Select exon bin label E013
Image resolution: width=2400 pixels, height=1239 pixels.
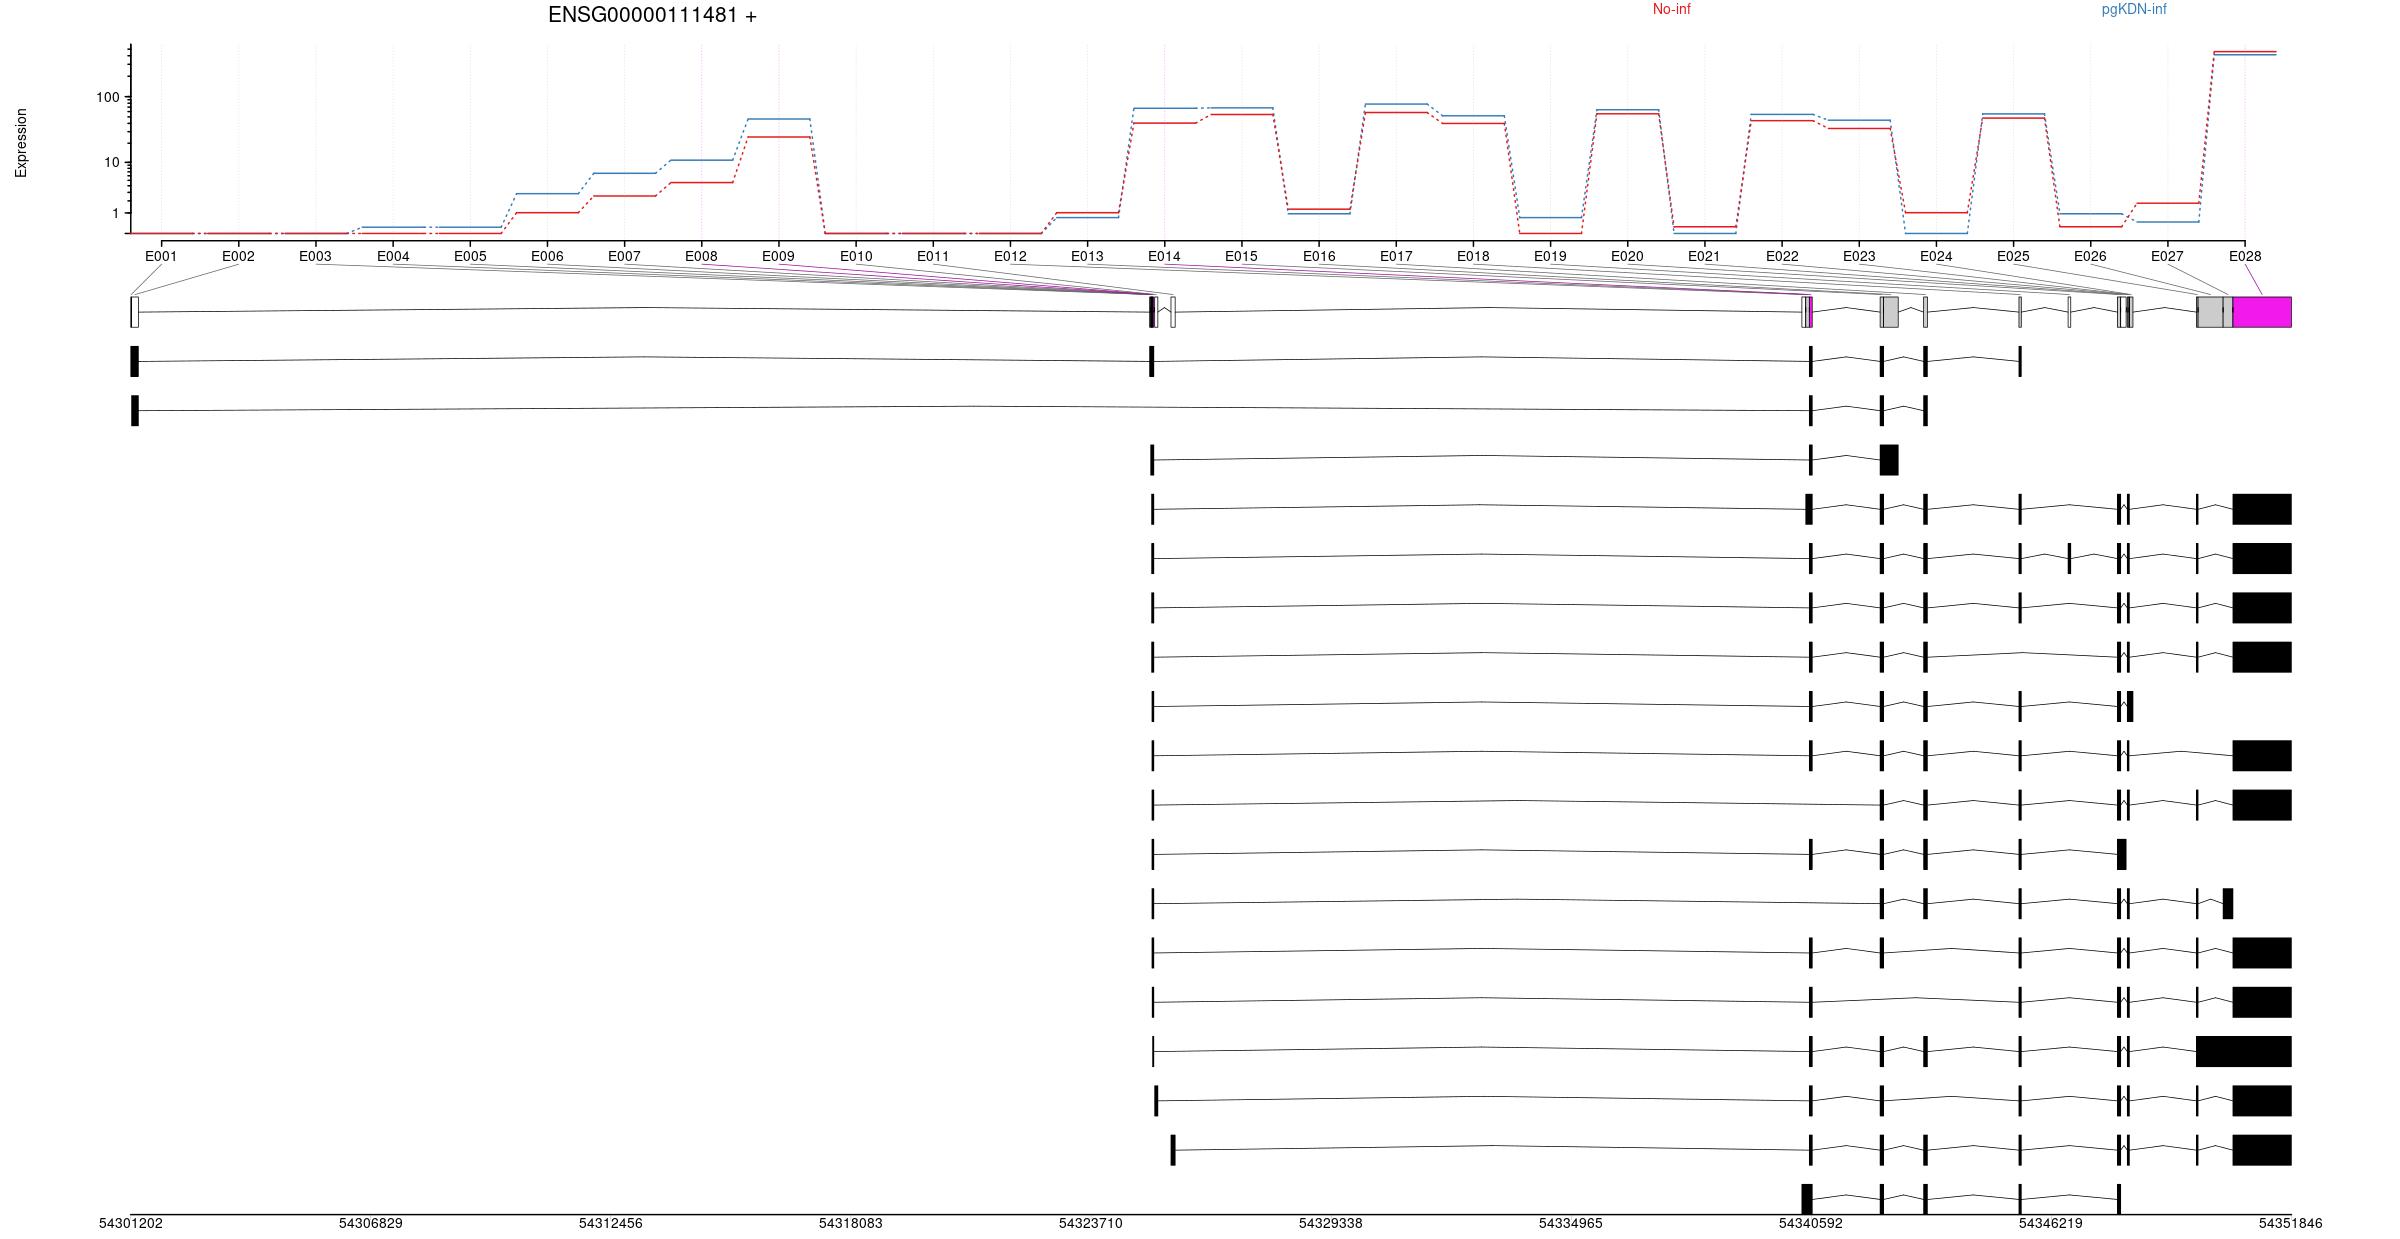tap(1087, 256)
